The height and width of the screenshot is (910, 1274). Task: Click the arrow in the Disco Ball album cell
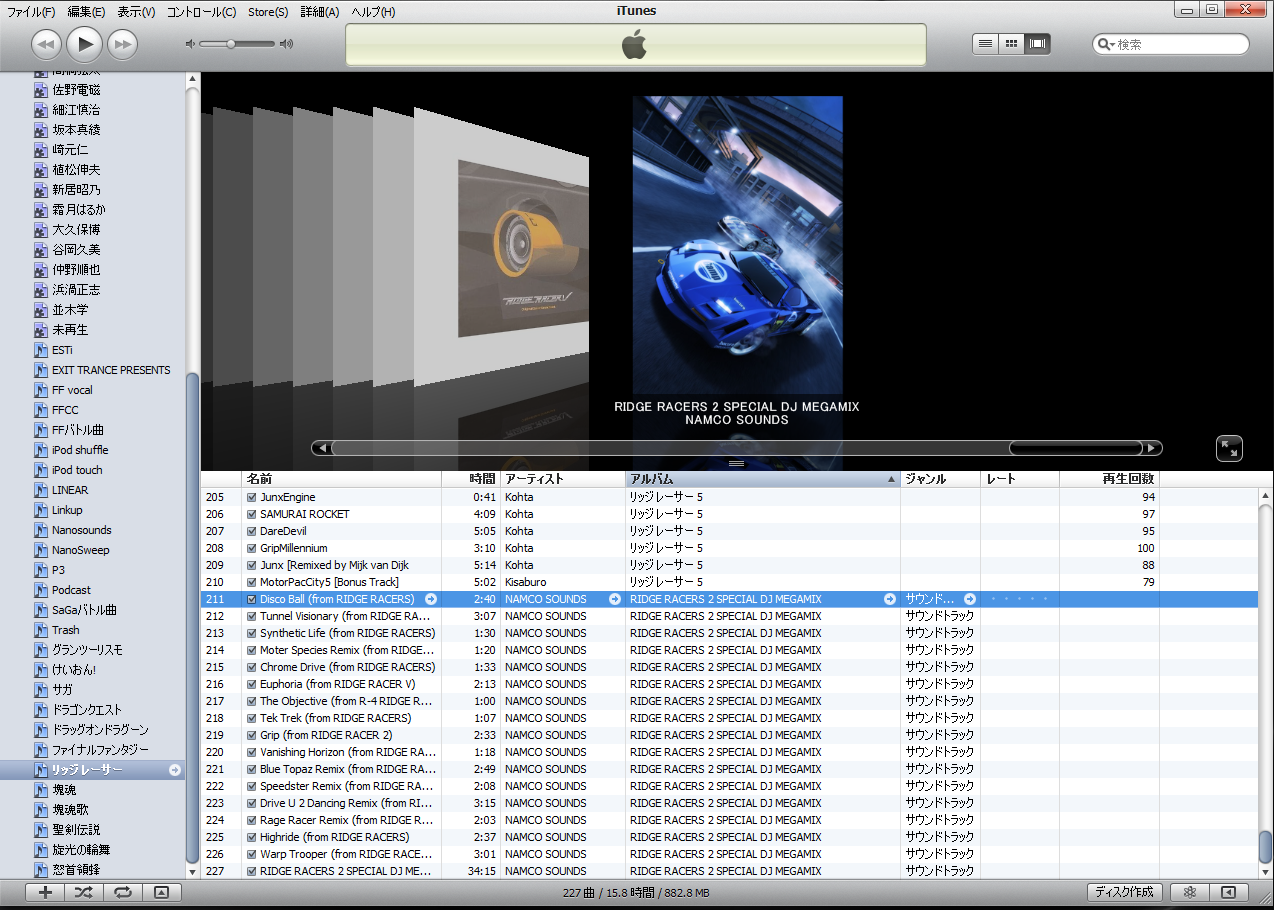890,599
